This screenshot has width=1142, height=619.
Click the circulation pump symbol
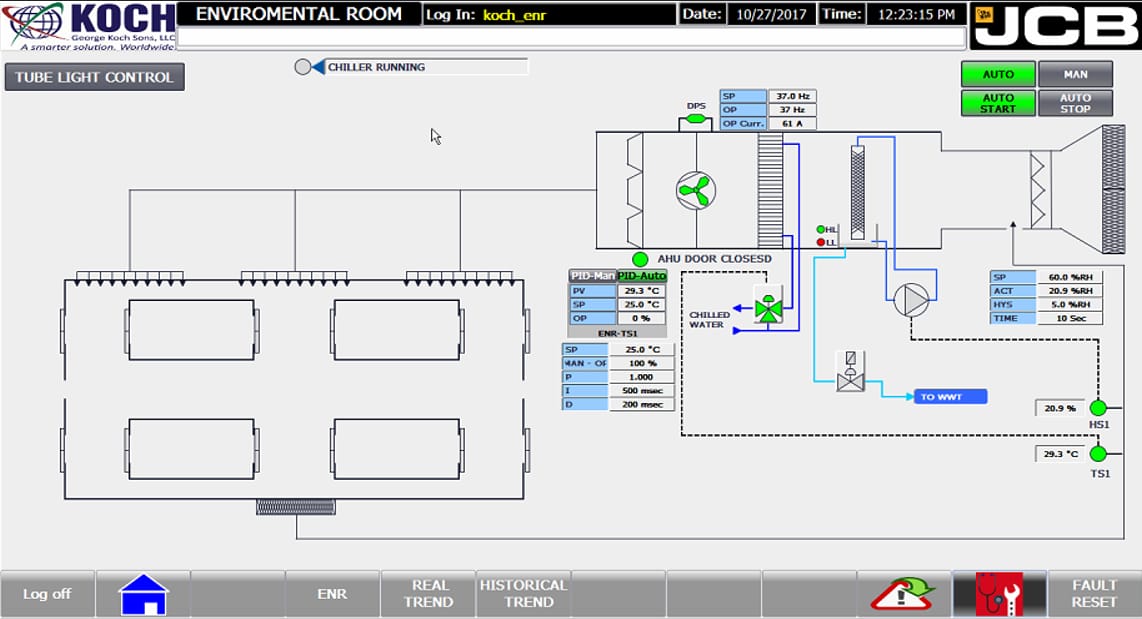(x=911, y=299)
